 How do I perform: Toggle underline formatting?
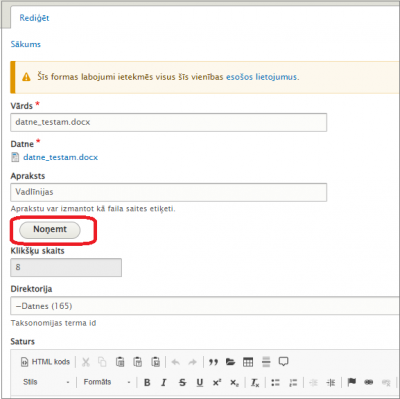(200, 383)
